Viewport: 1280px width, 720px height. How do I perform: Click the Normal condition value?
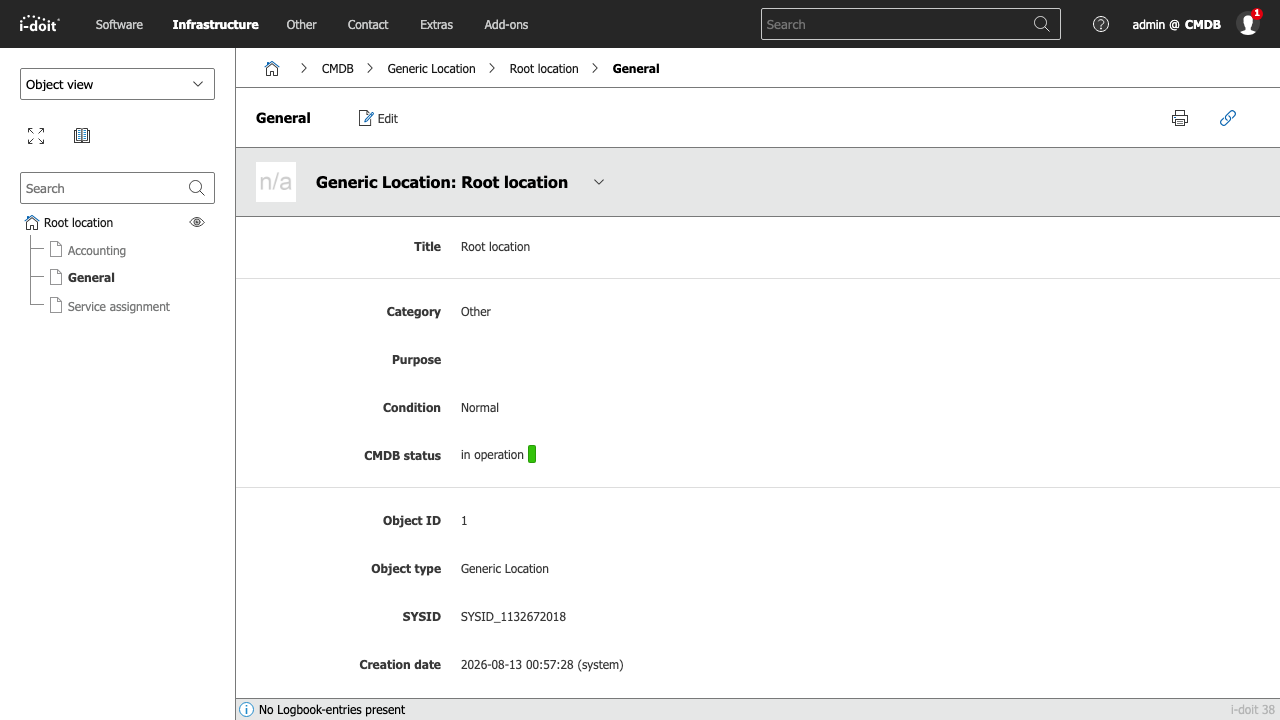click(480, 408)
